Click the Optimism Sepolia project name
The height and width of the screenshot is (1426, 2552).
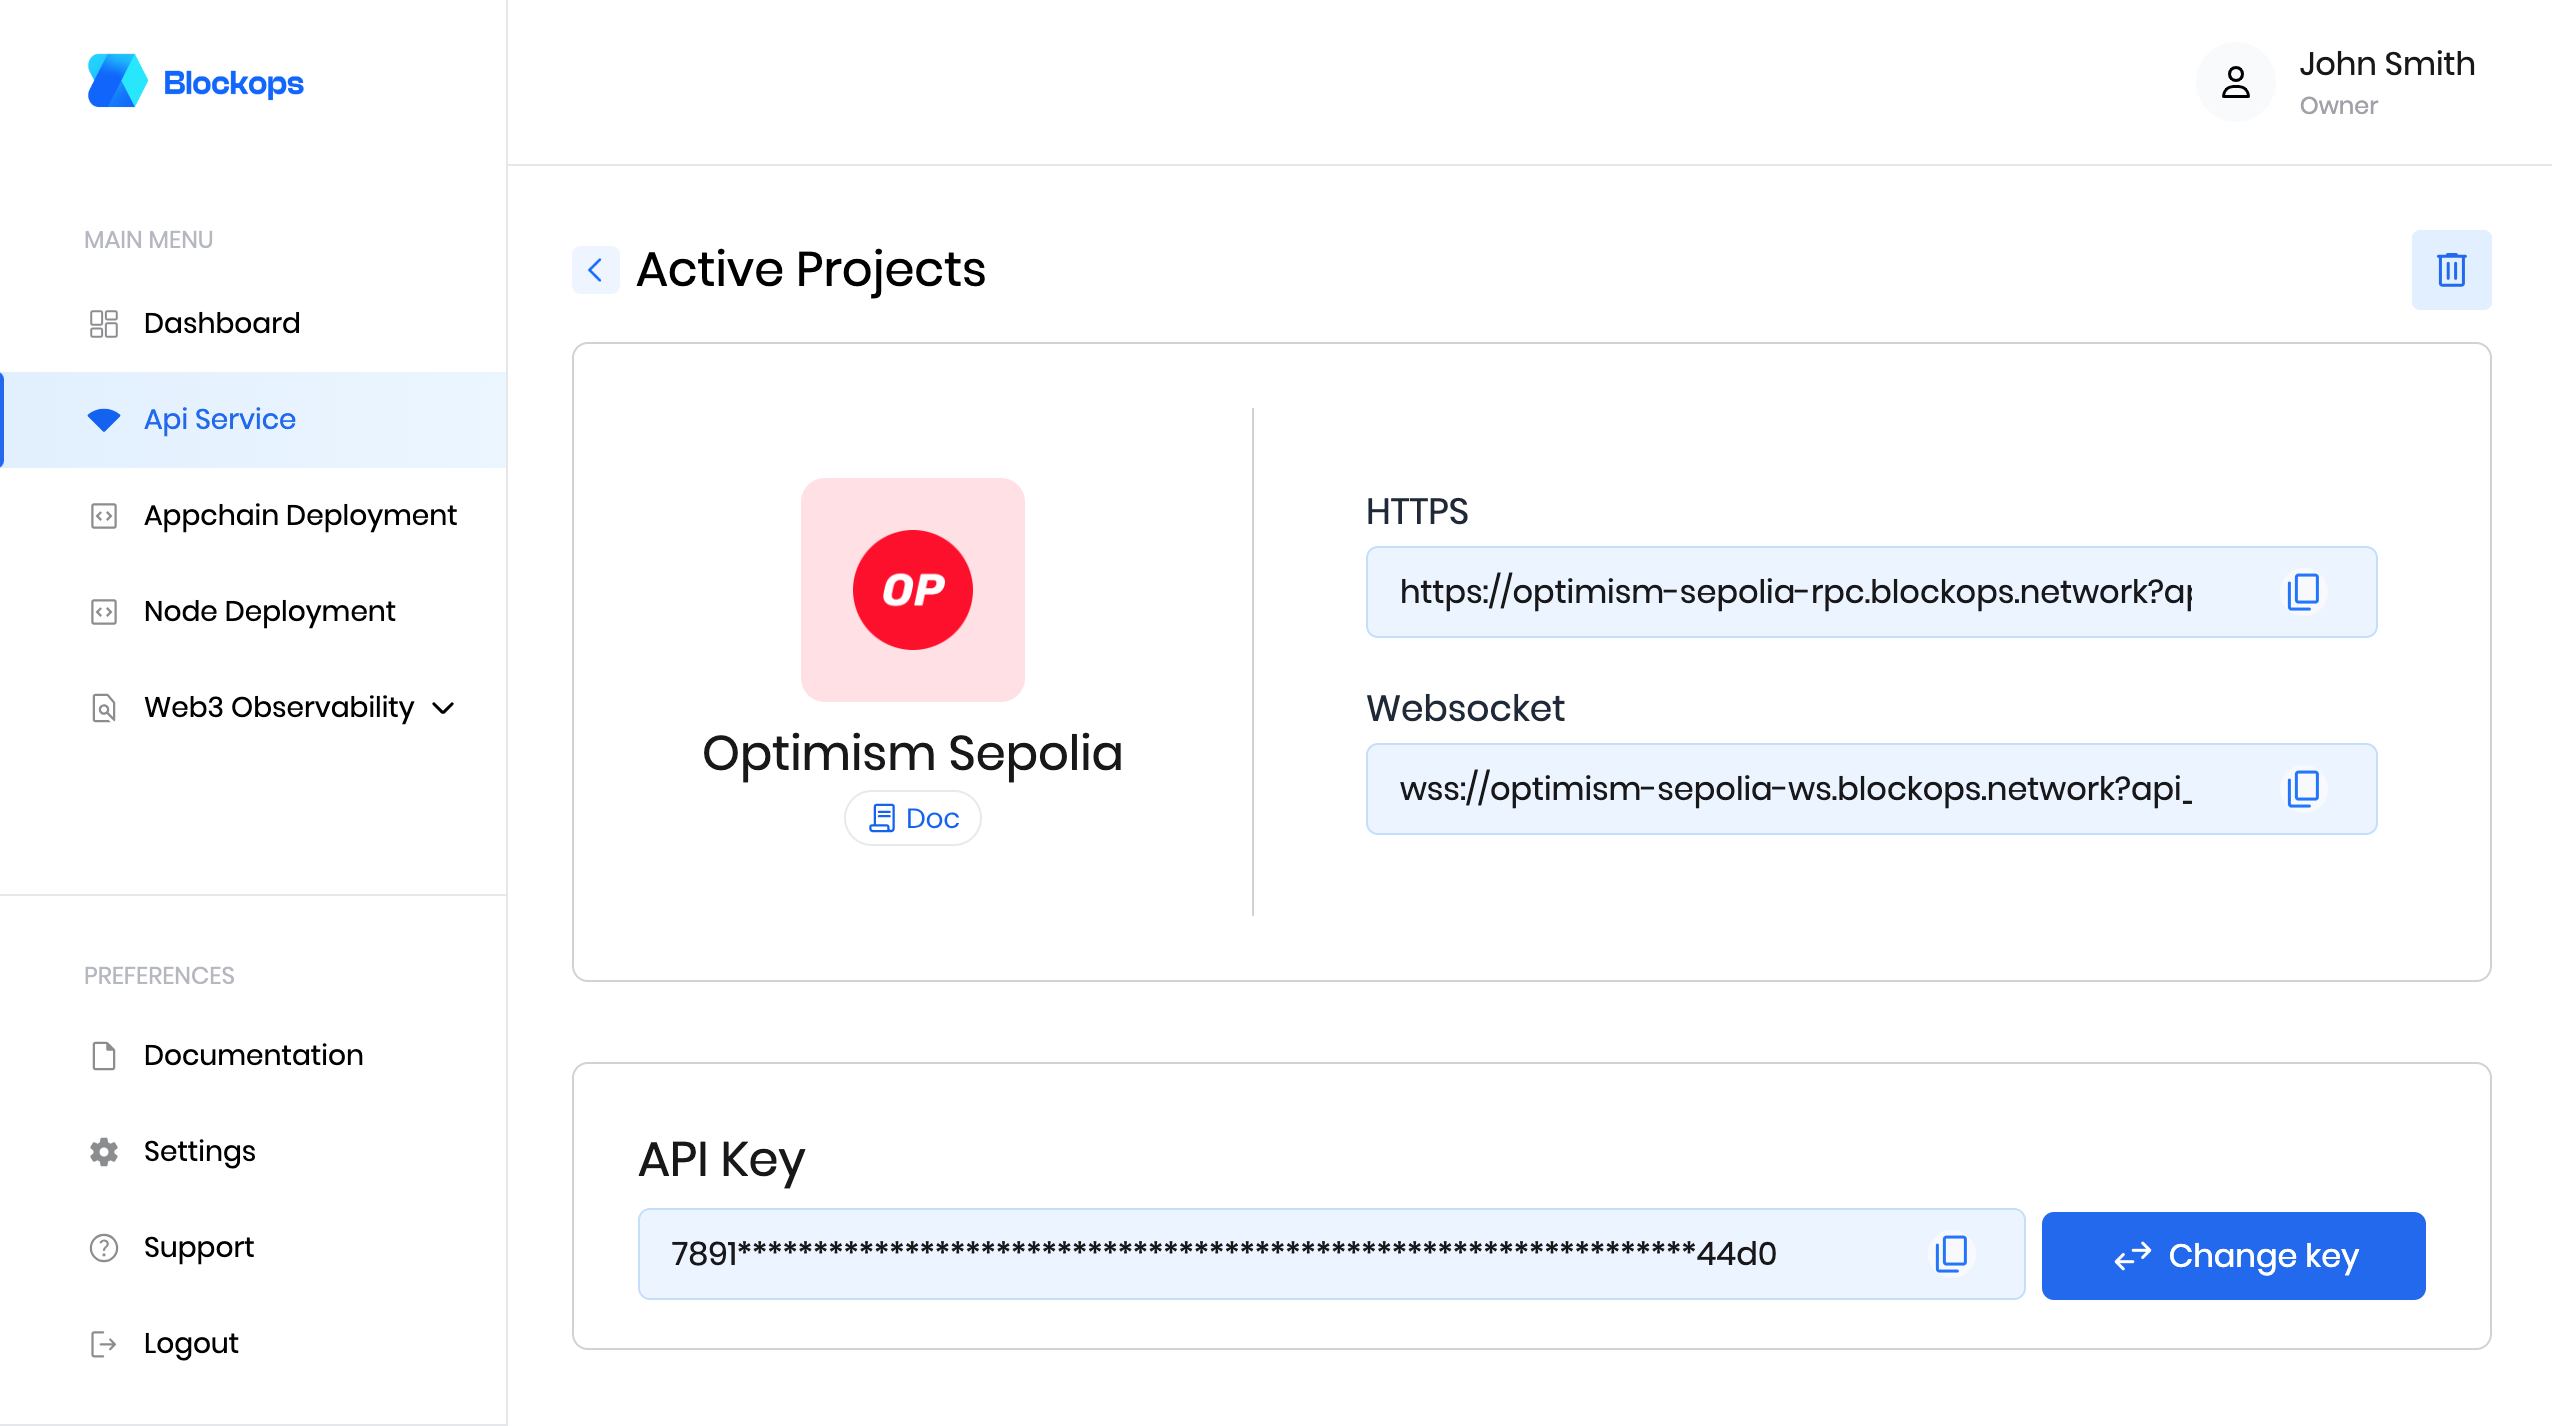click(912, 753)
